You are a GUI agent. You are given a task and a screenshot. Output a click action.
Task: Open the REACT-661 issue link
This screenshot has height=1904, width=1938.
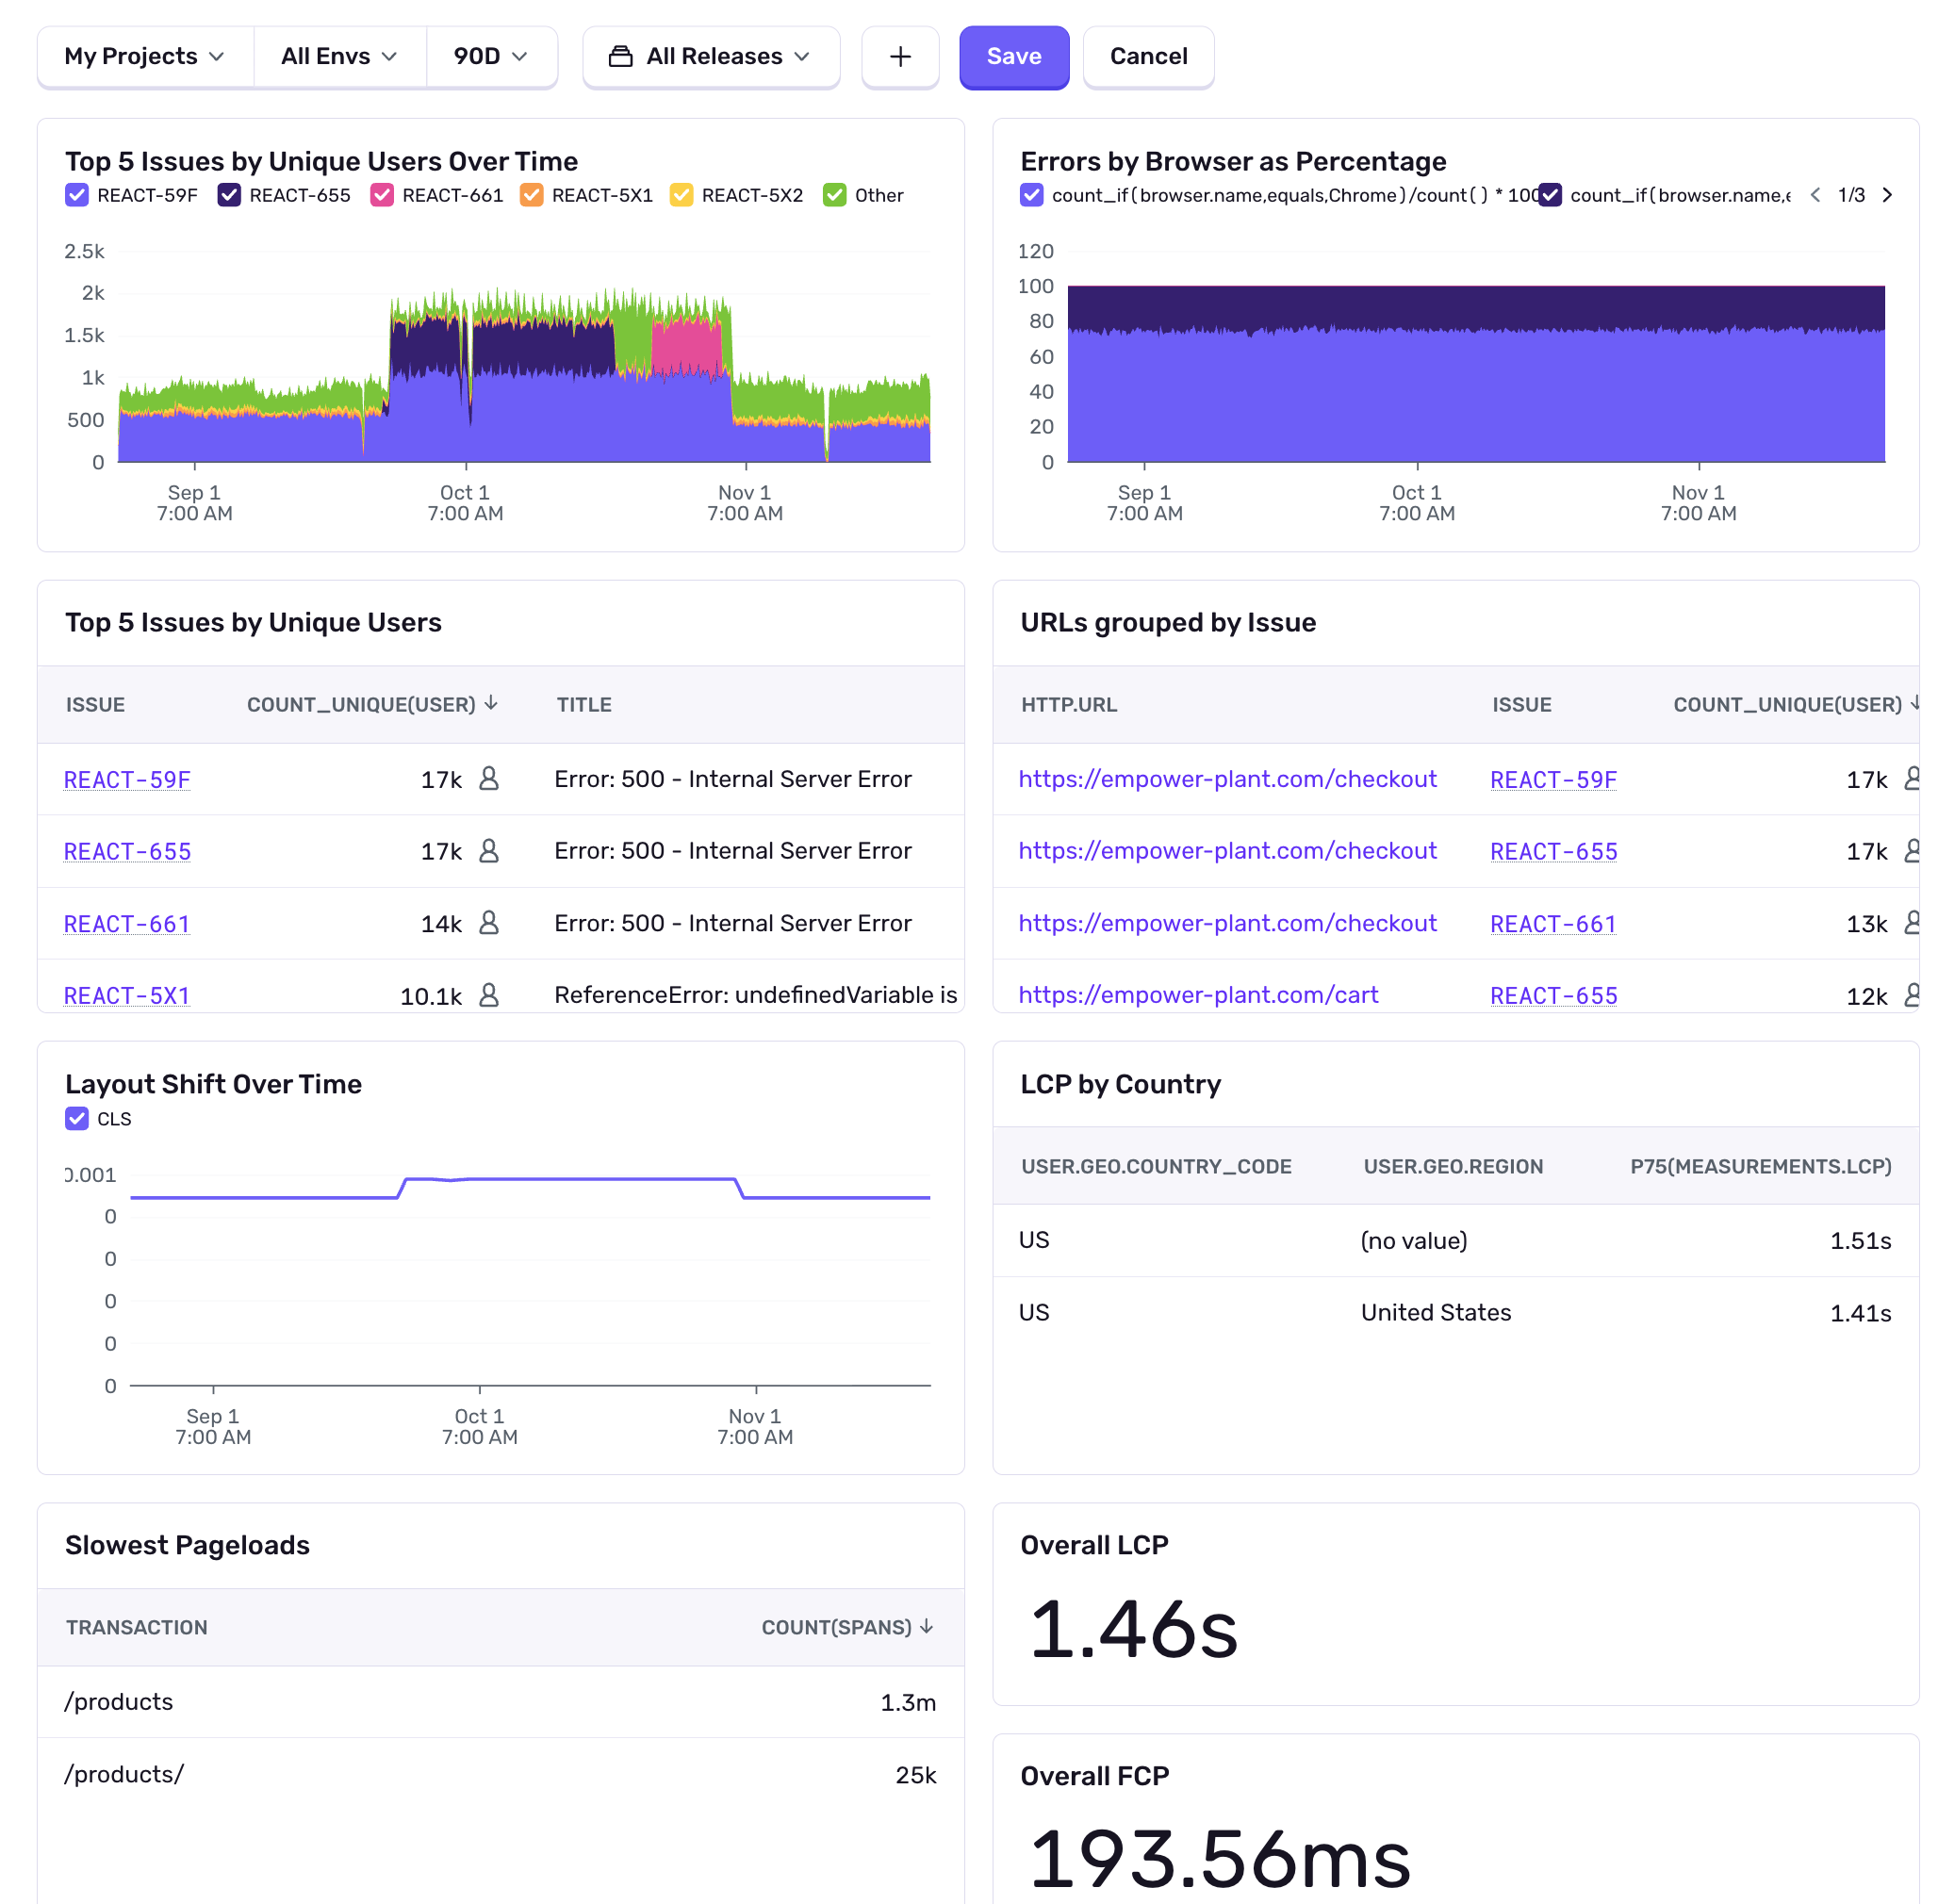tap(126, 923)
